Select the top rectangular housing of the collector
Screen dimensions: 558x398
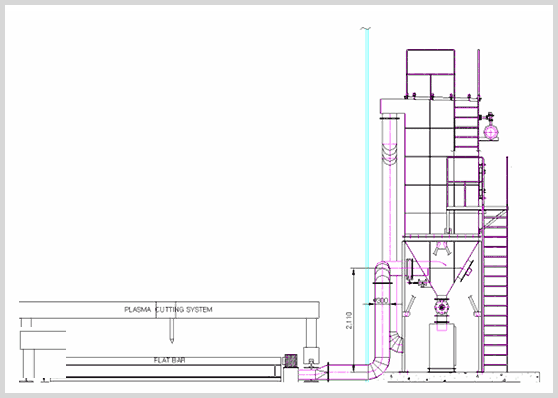coord(431,62)
